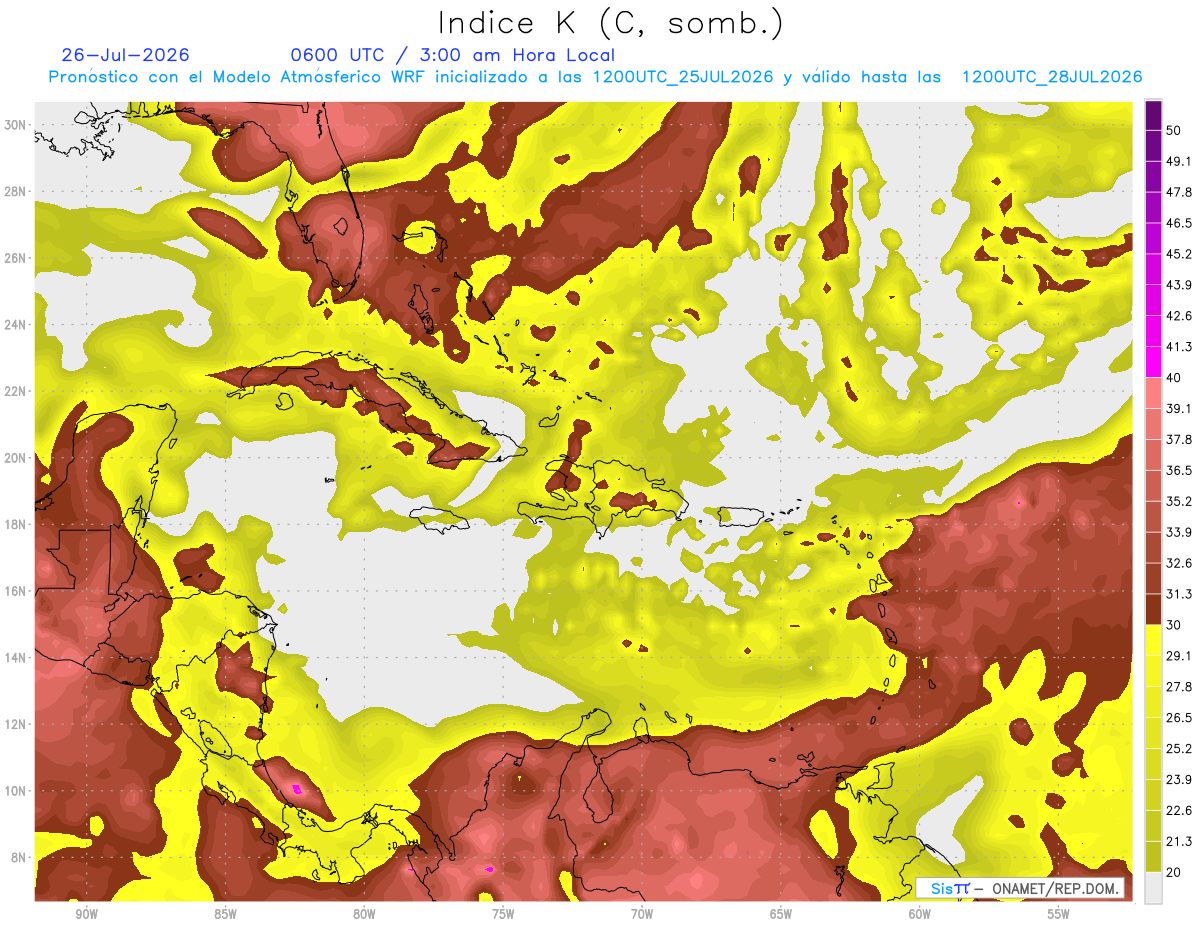Image resolution: width=1200 pixels, height=927 pixels.
Task: Select the '30' colorbar label
Action: point(1176,625)
